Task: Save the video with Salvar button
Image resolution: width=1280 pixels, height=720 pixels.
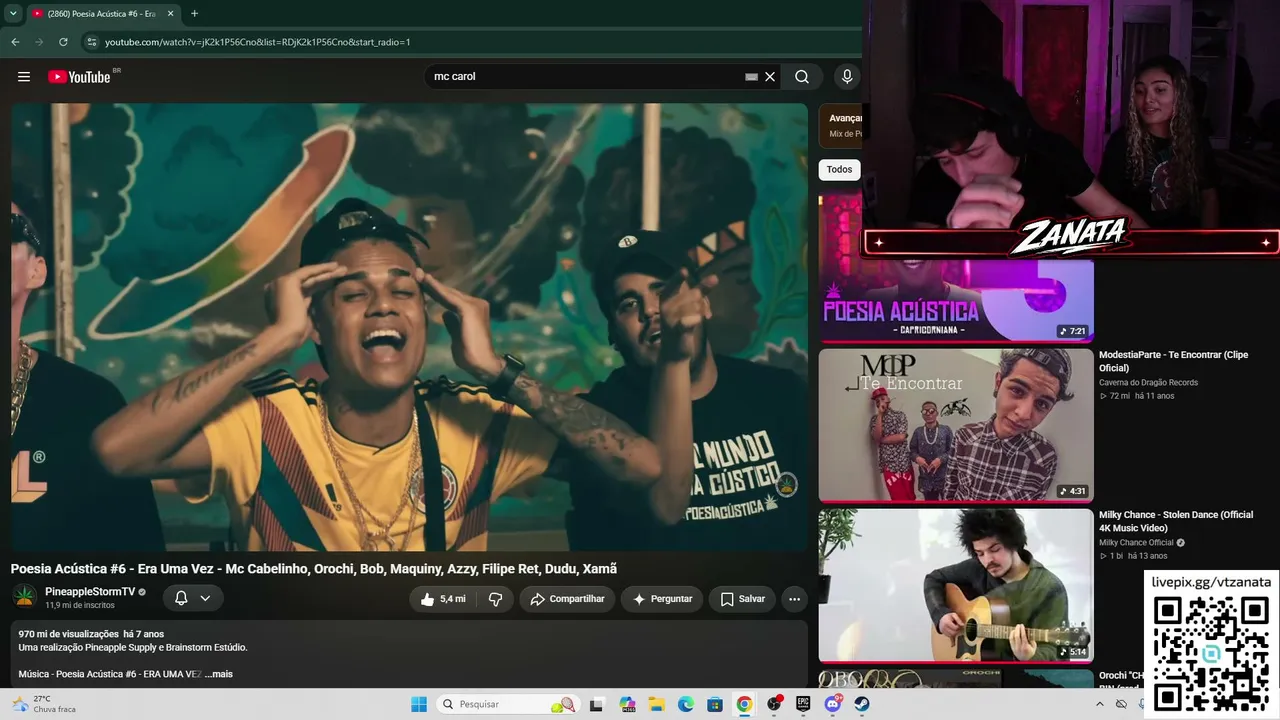Action: (742, 599)
